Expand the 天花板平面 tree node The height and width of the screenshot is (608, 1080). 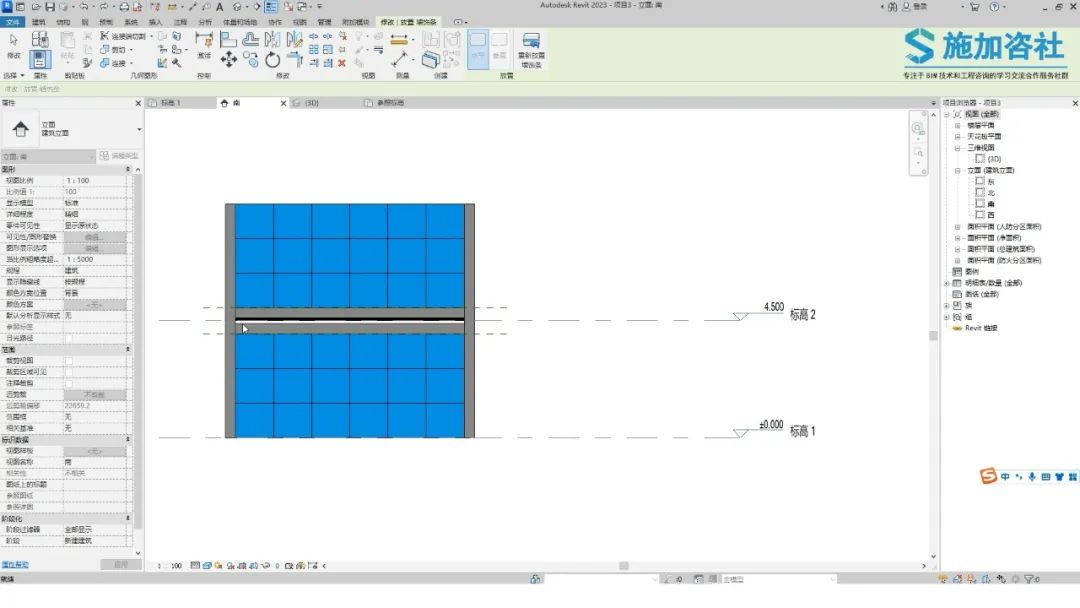pyautogui.click(x=957, y=136)
